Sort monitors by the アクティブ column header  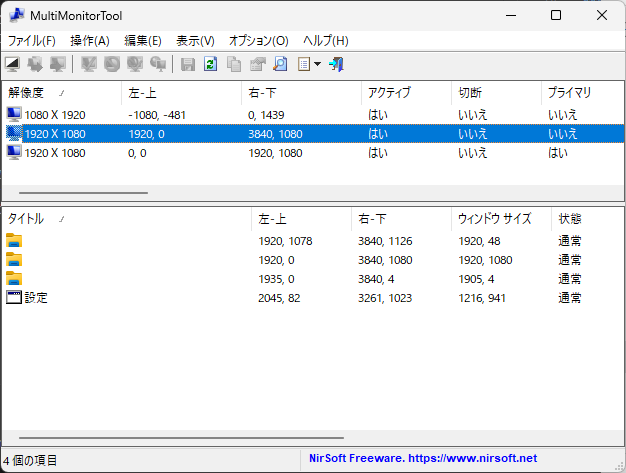406,93
